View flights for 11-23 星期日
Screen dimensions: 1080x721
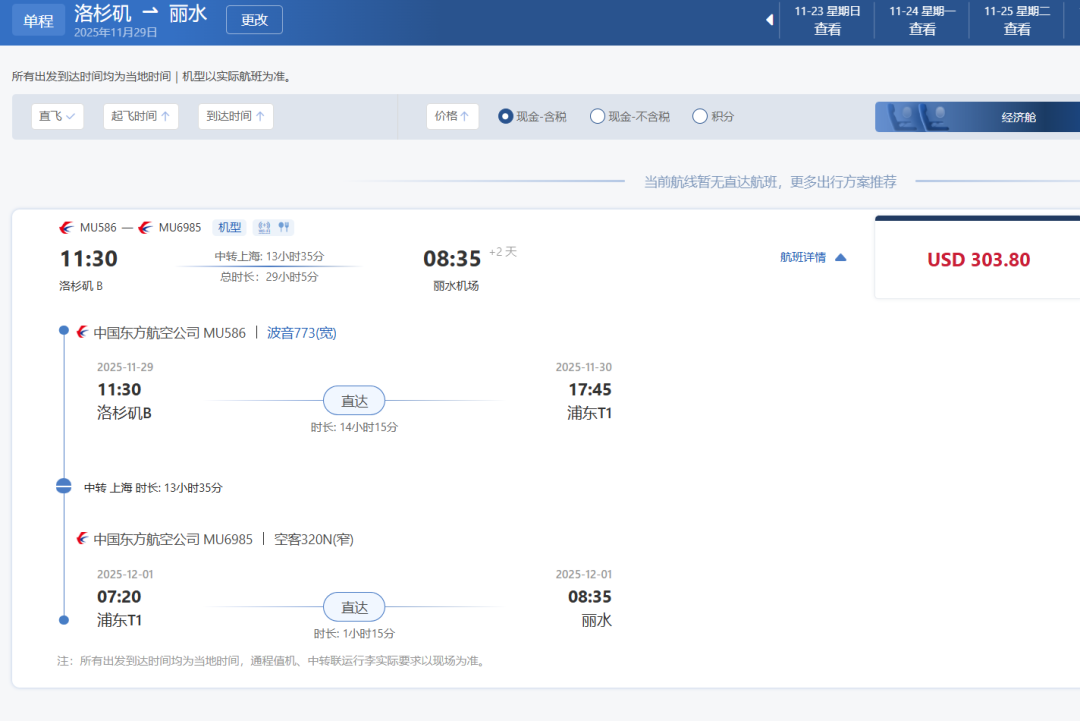(827, 20)
